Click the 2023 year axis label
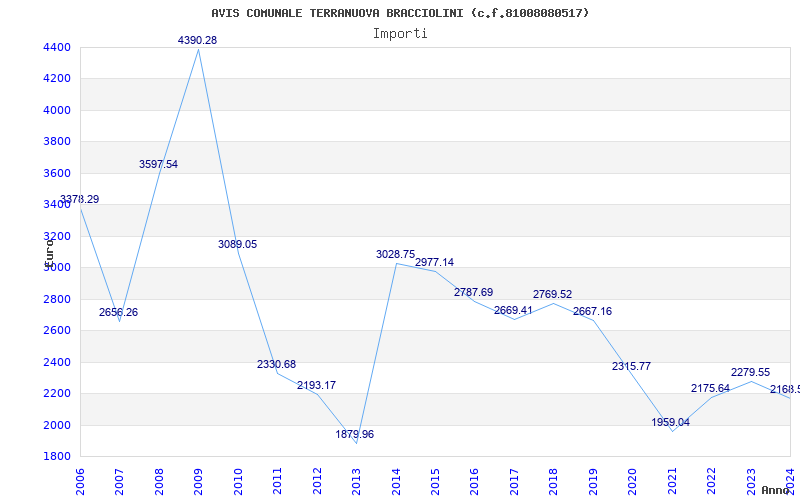Screen dimensions: 800x500 [751, 481]
